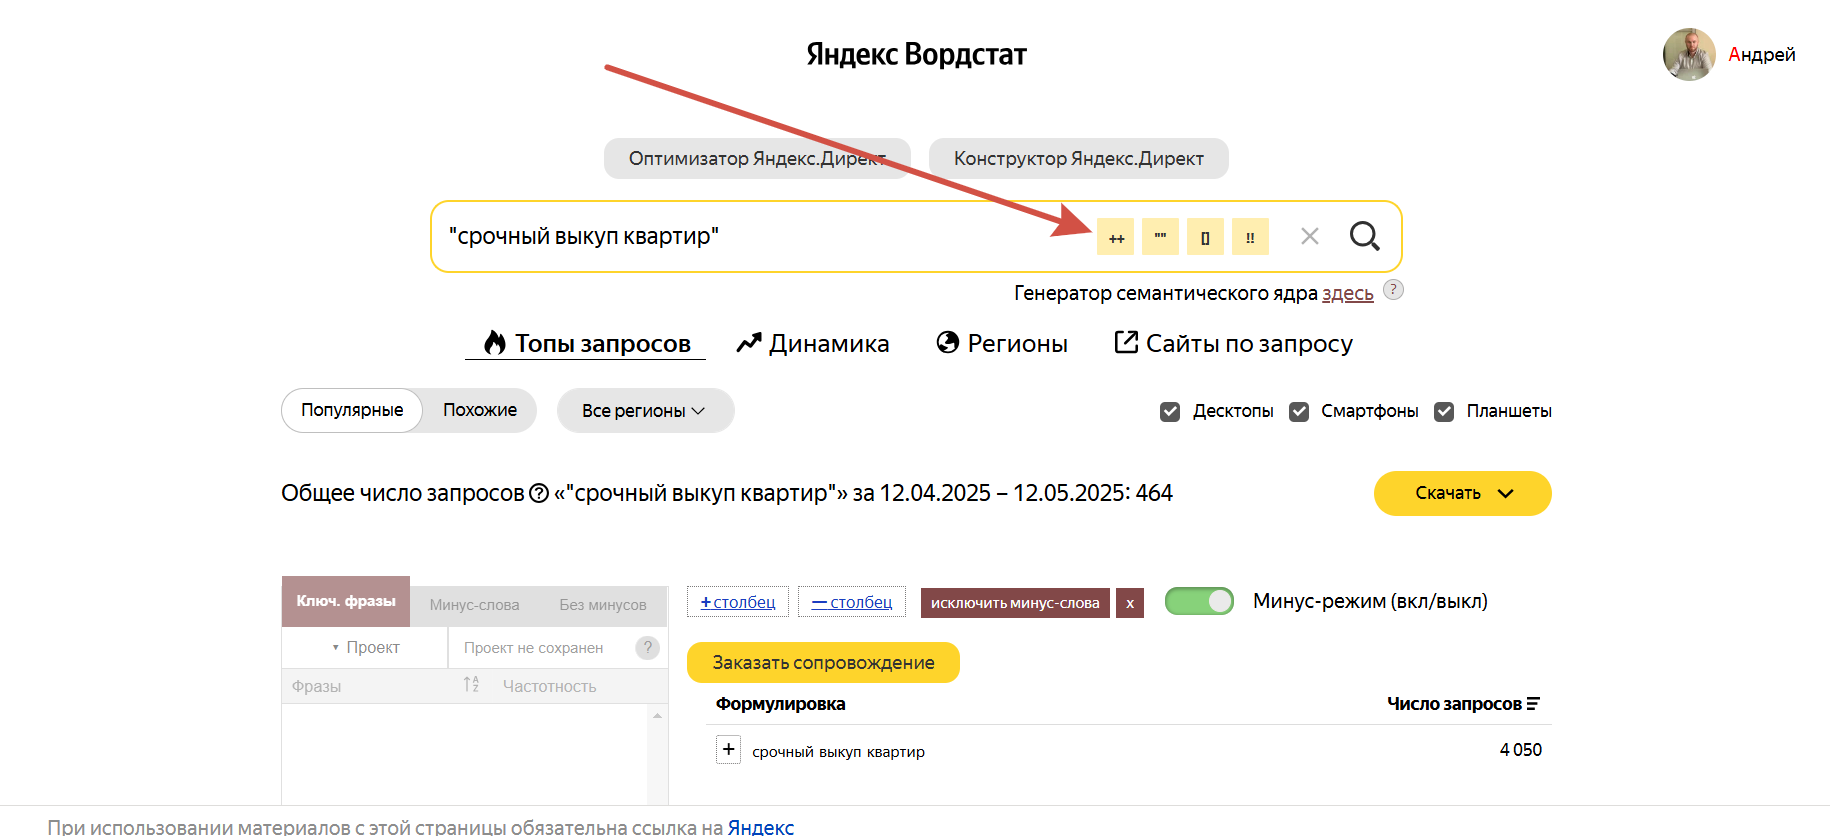
Task: Switch to the Динамика tab
Action: tap(812, 343)
